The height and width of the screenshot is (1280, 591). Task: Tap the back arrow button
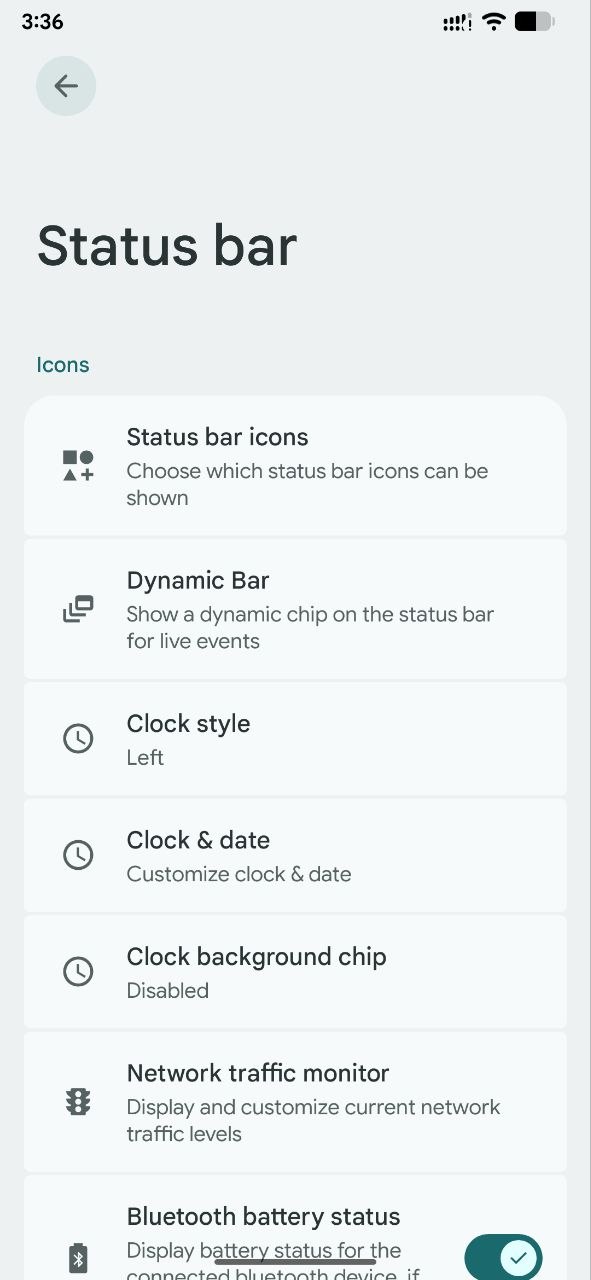(x=66, y=86)
